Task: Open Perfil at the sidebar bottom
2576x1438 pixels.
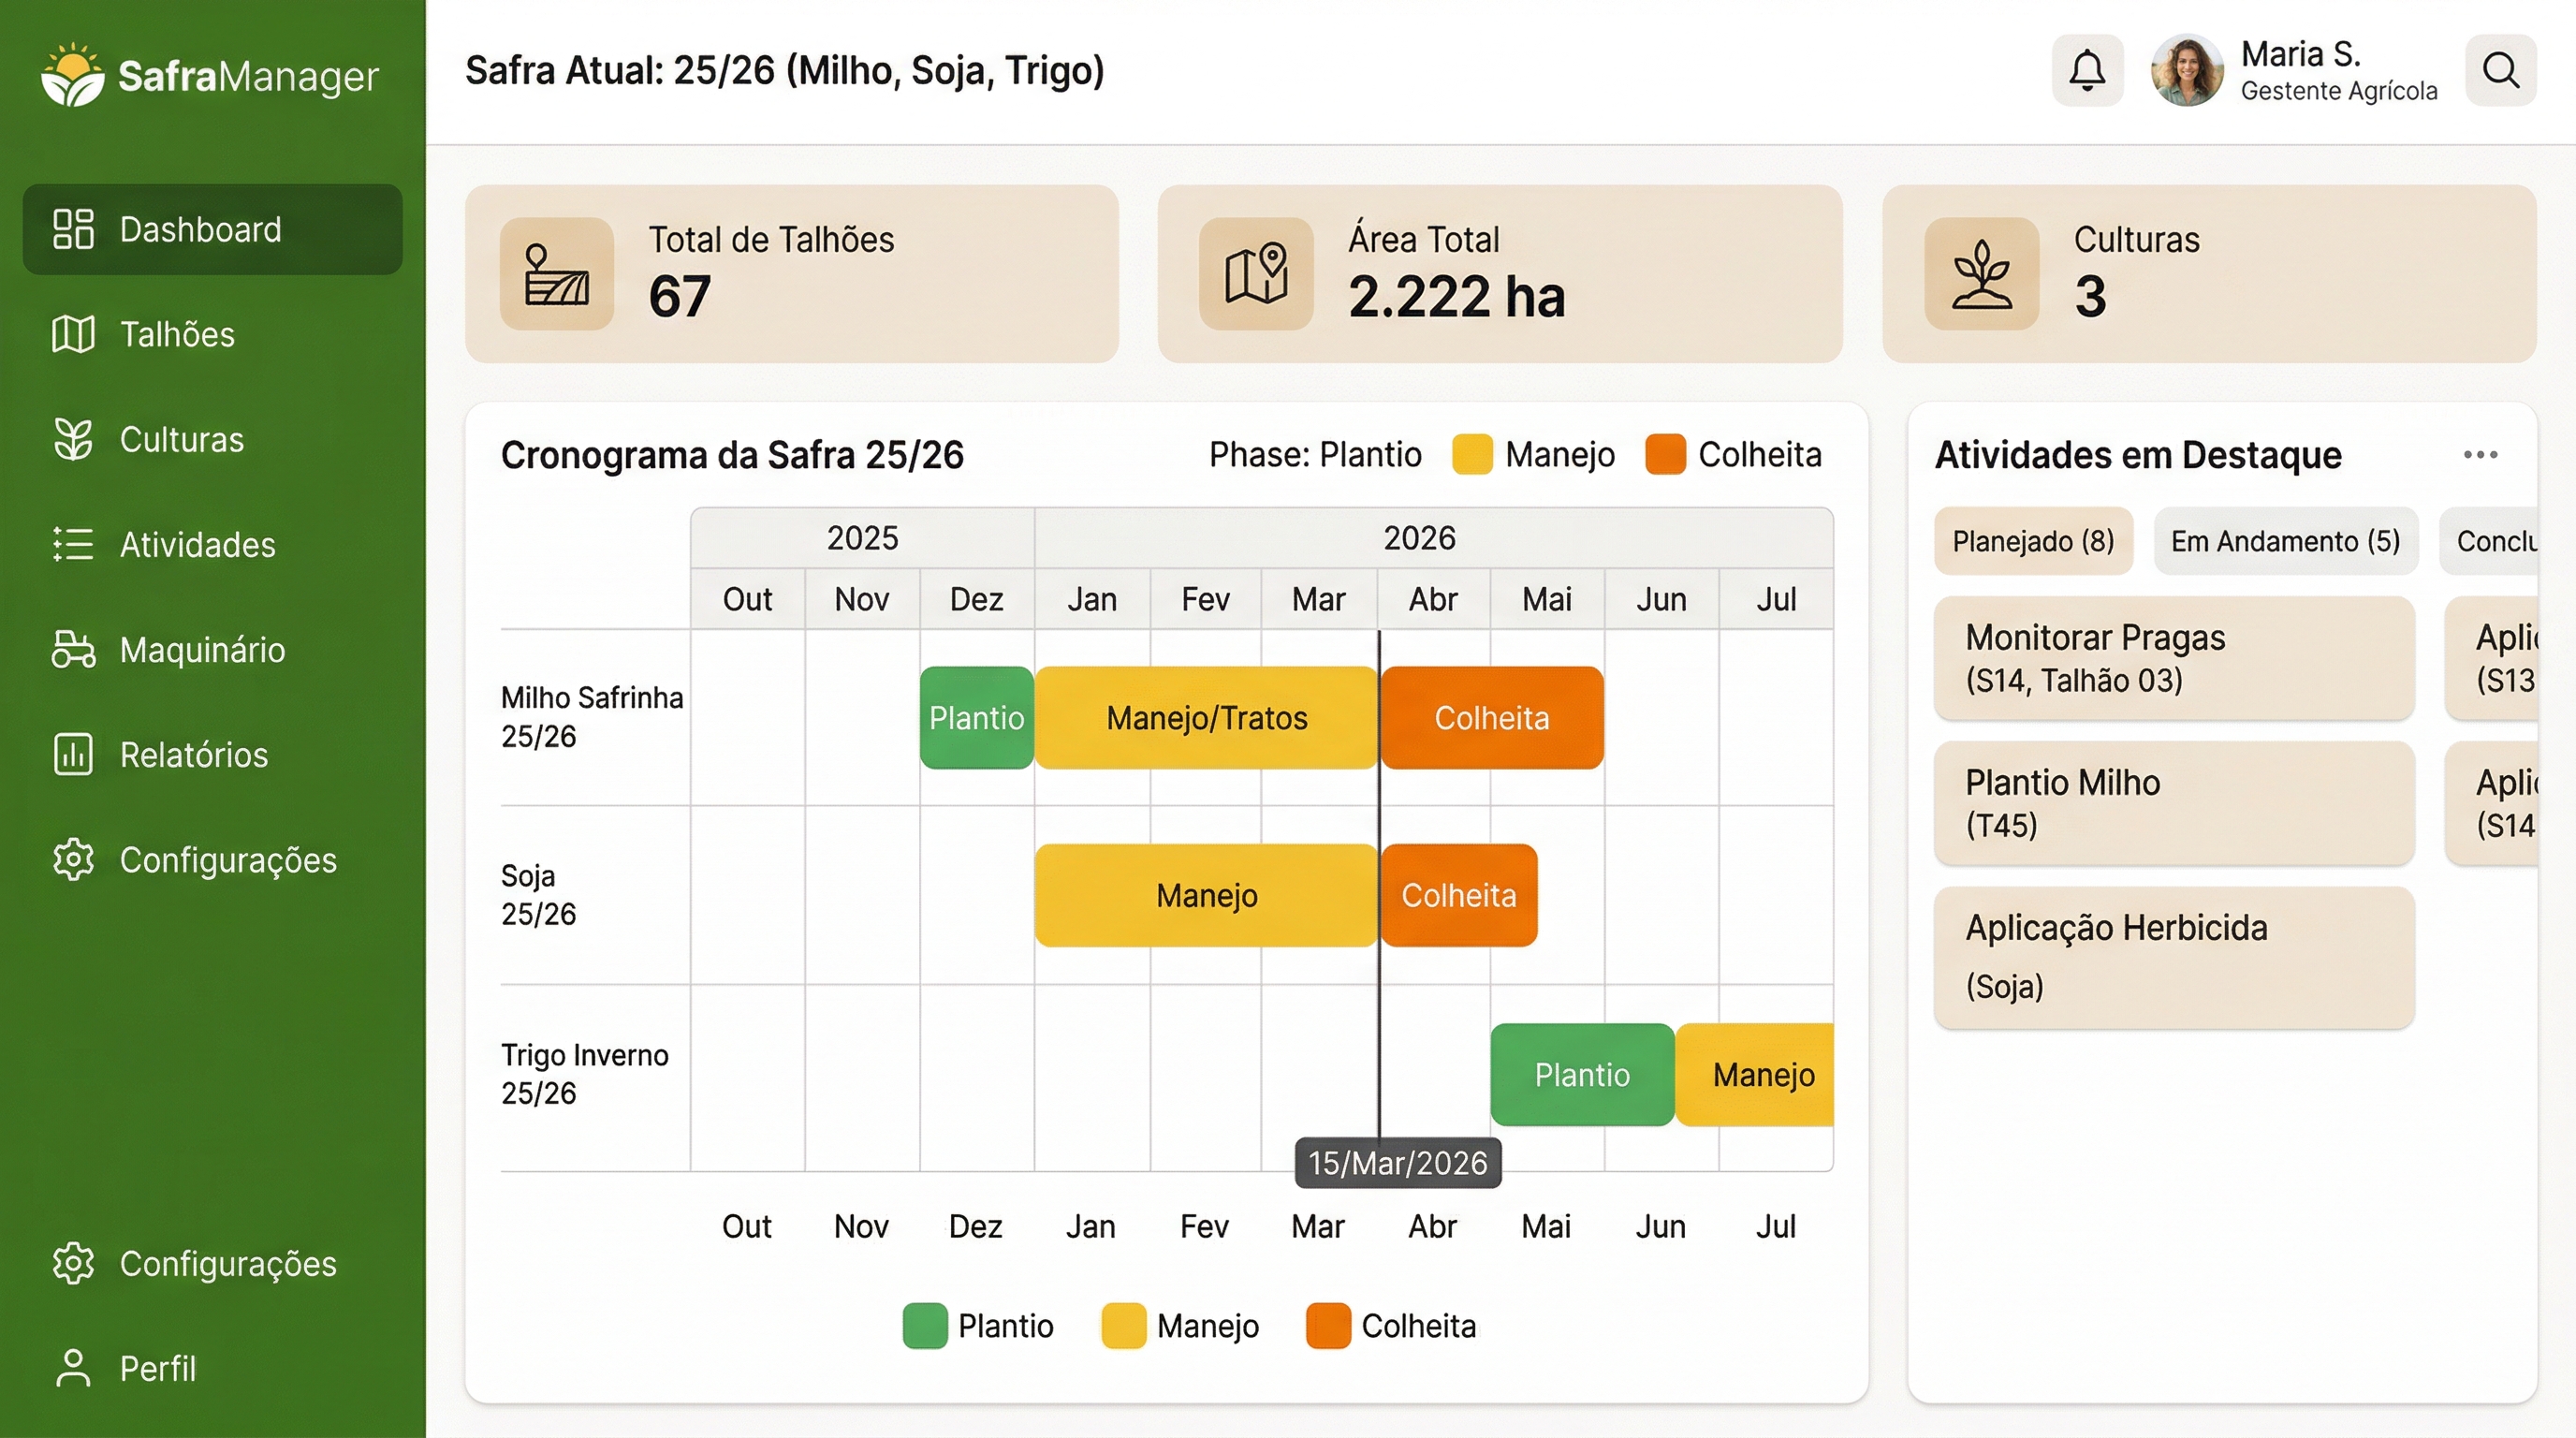Action: [157, 1368]
